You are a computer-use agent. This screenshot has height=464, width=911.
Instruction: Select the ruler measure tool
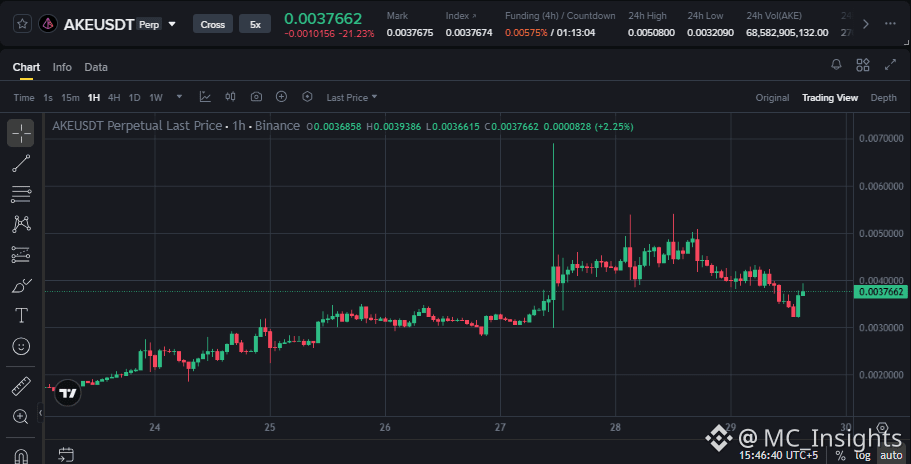21,386
